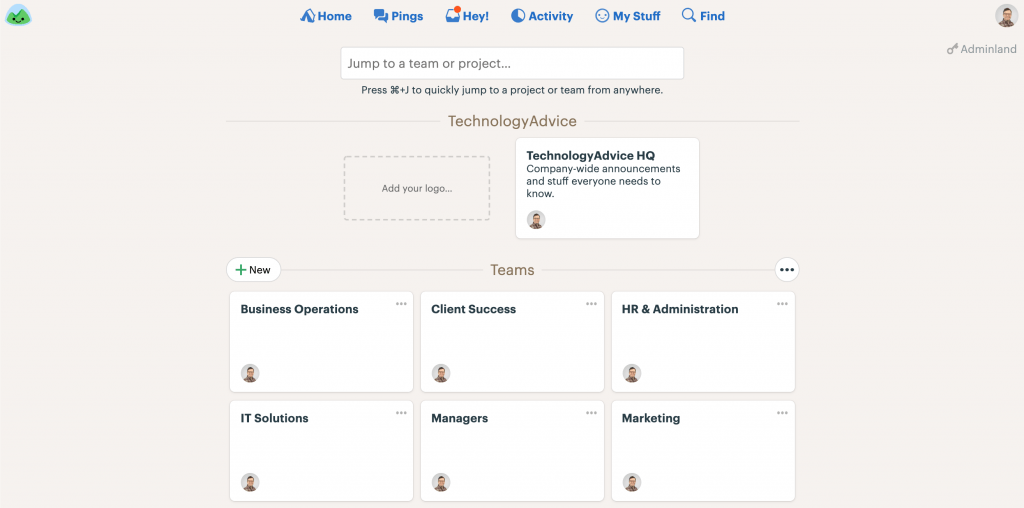Open the Marketing team

point(703,451)
